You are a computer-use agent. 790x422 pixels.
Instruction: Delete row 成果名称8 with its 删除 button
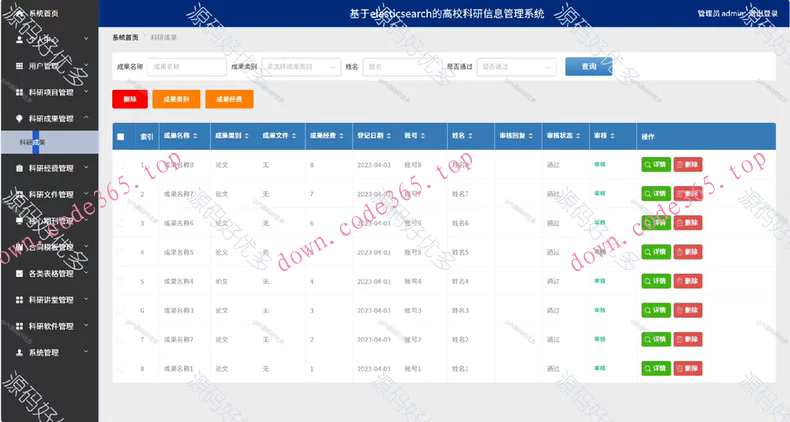click(x=688, y=165)
